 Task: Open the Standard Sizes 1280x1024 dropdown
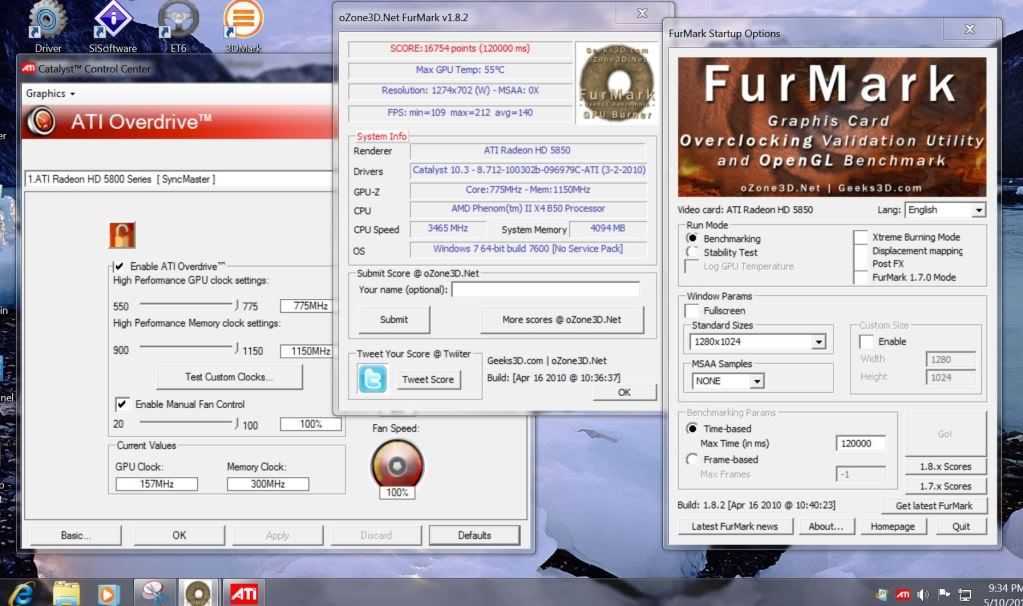tap(757, 342)
